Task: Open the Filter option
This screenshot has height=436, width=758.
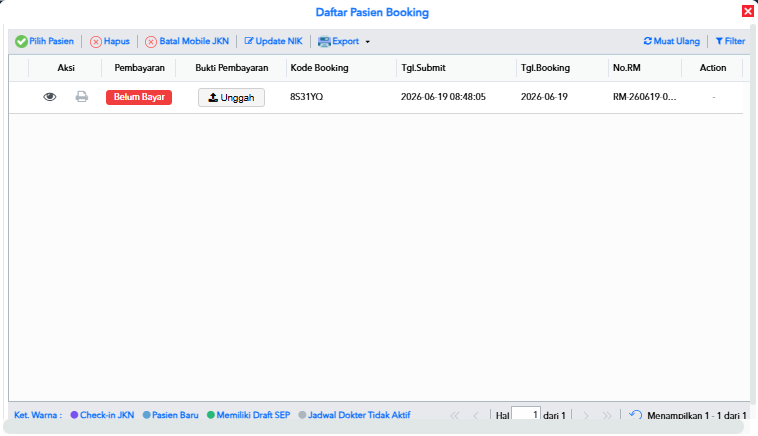Action: tap(730, 42)
